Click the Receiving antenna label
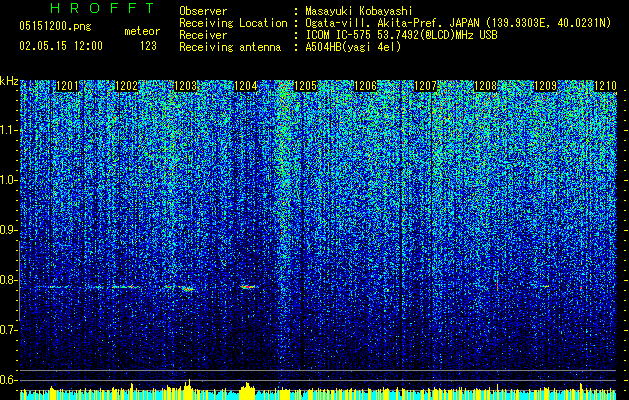The image size is (629, 400). click(230, 47)
